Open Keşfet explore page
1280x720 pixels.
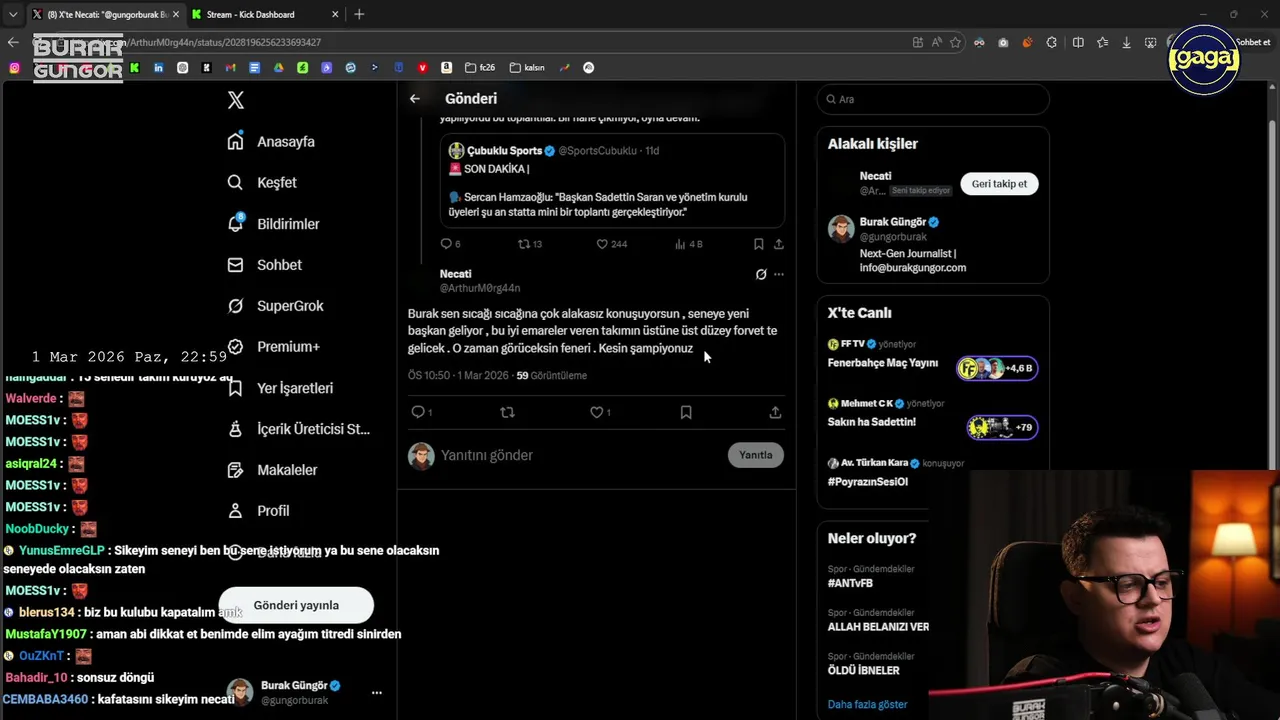[x=262, y=183]
